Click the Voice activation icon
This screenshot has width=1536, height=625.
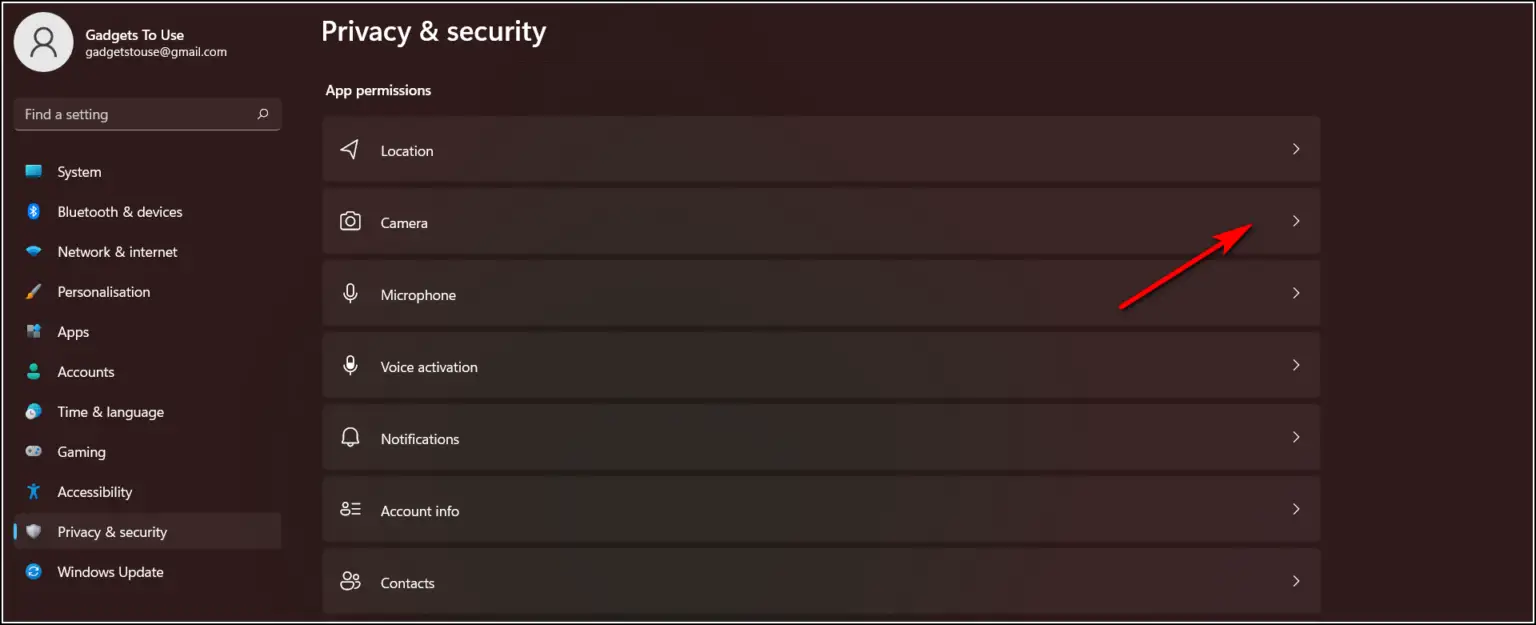[350, 366]
